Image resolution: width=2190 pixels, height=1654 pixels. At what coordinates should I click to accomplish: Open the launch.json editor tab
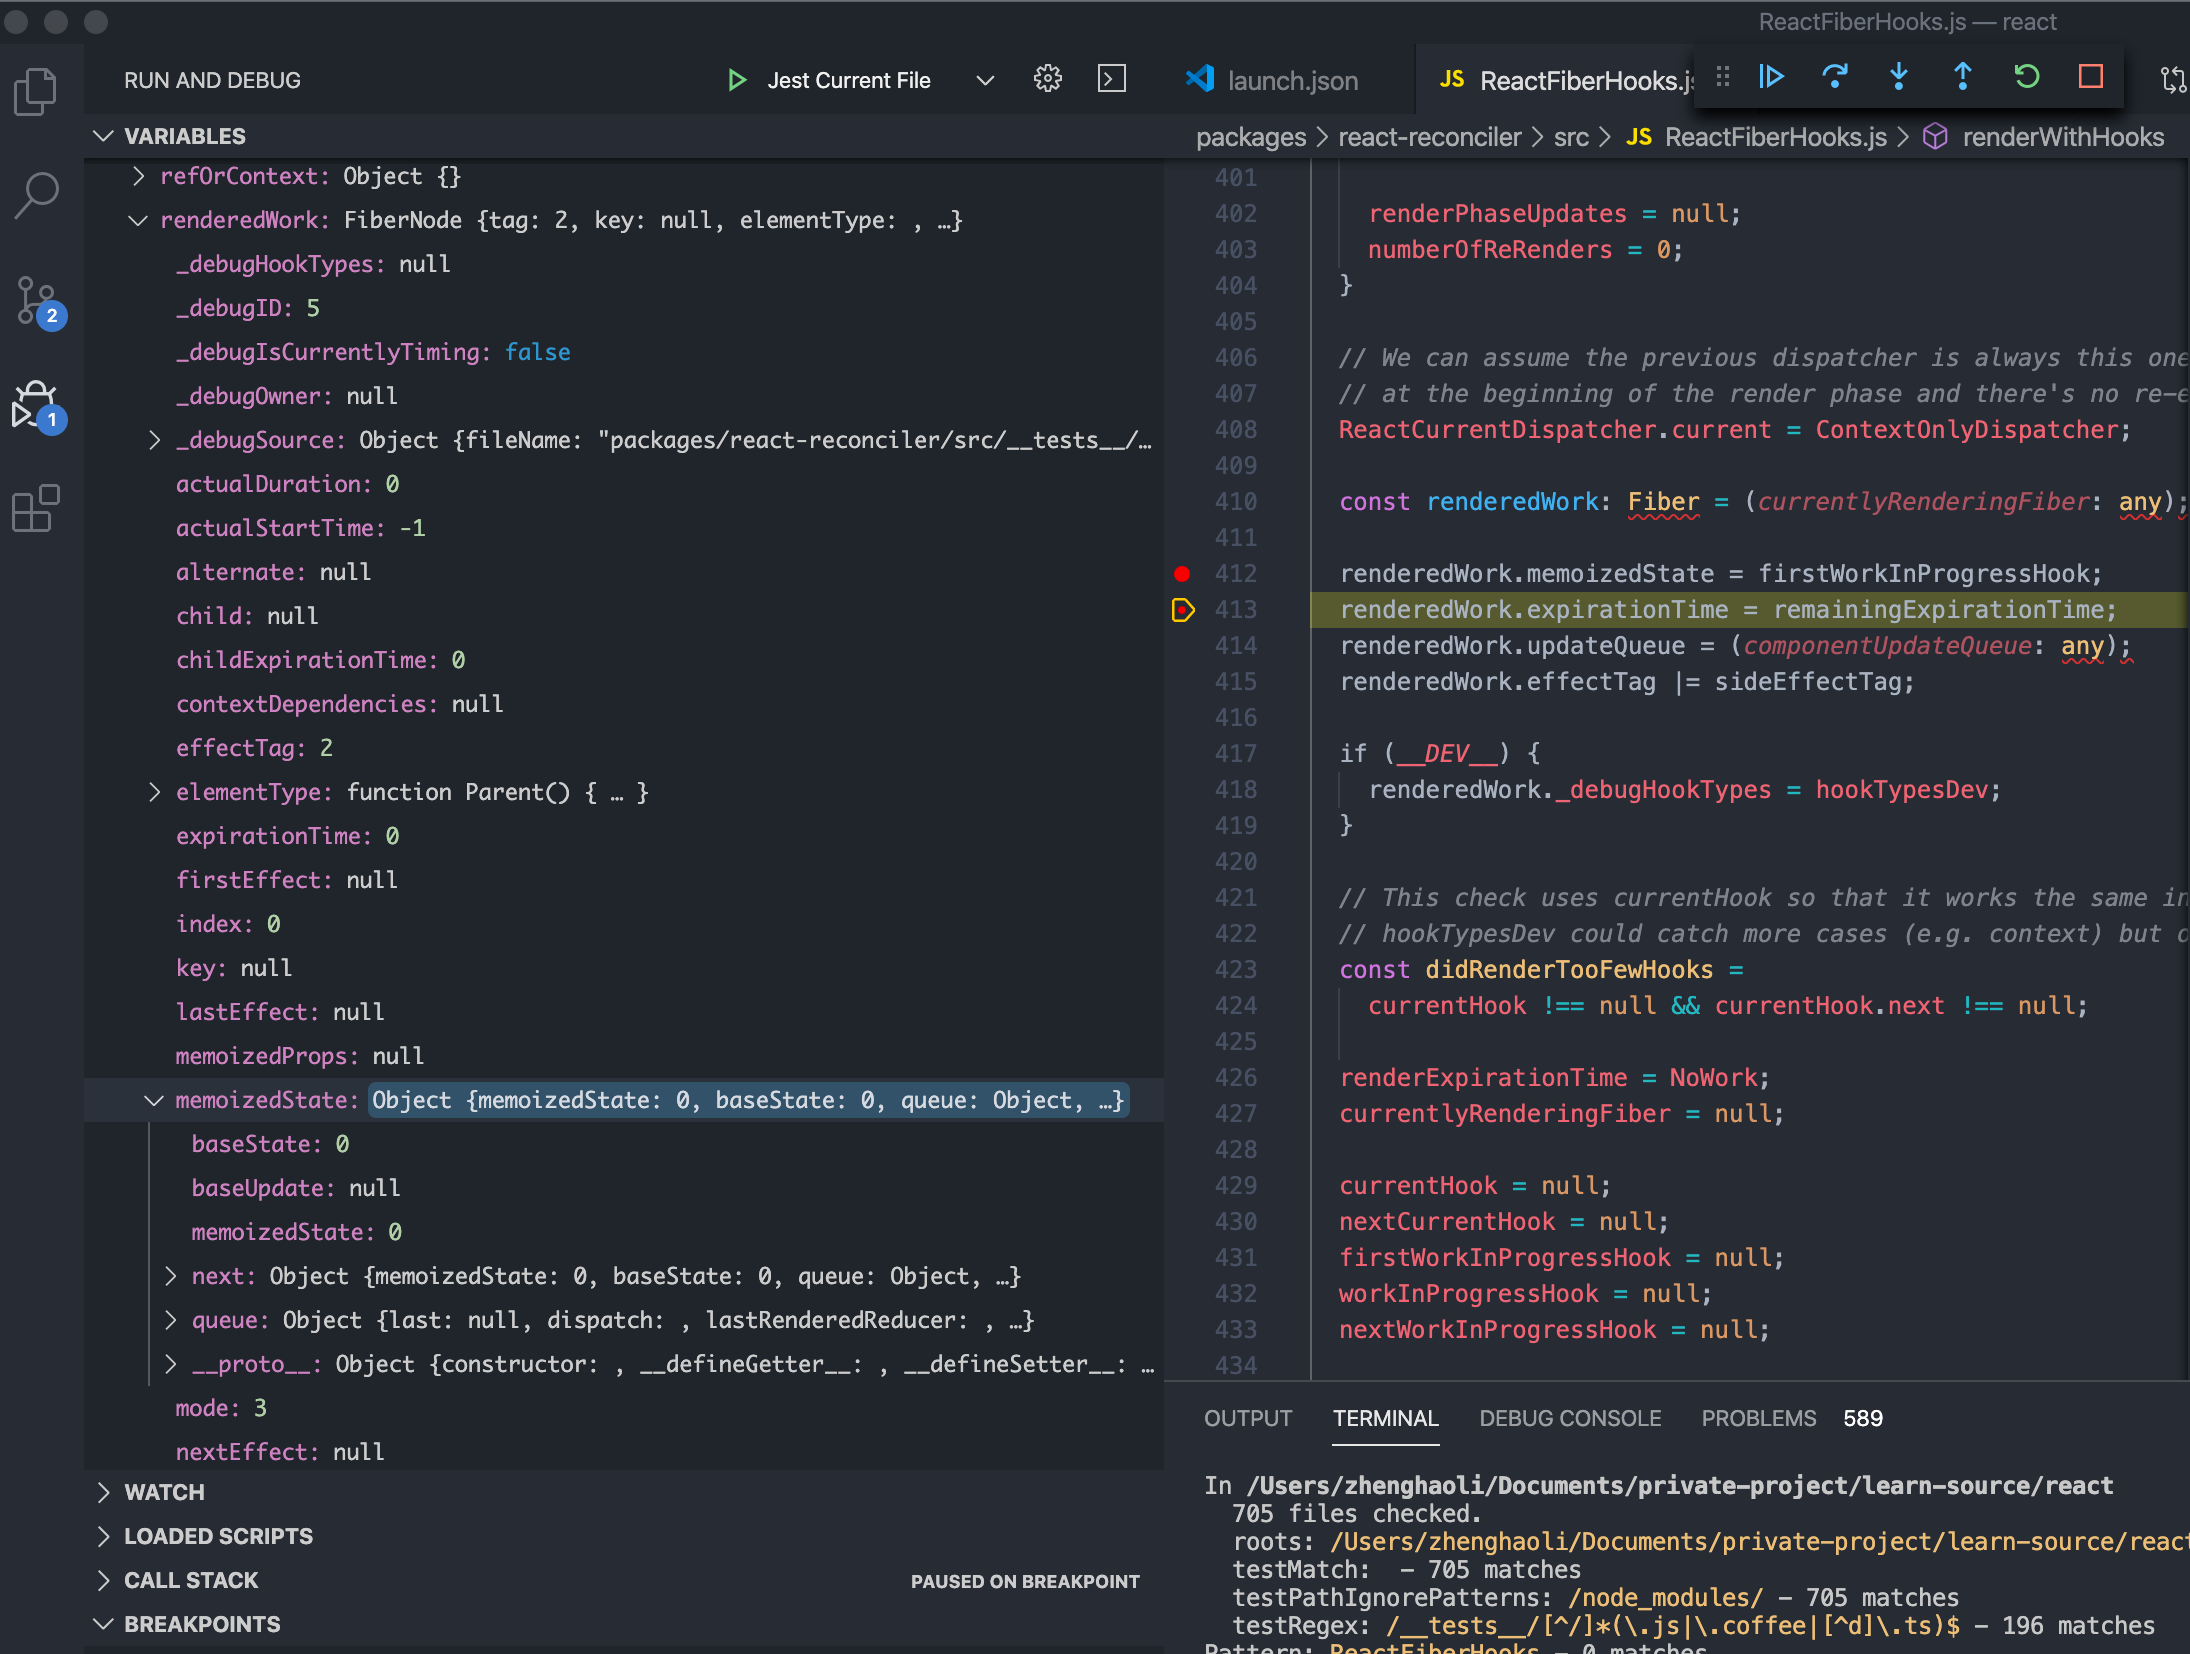tap(1291, 80)
